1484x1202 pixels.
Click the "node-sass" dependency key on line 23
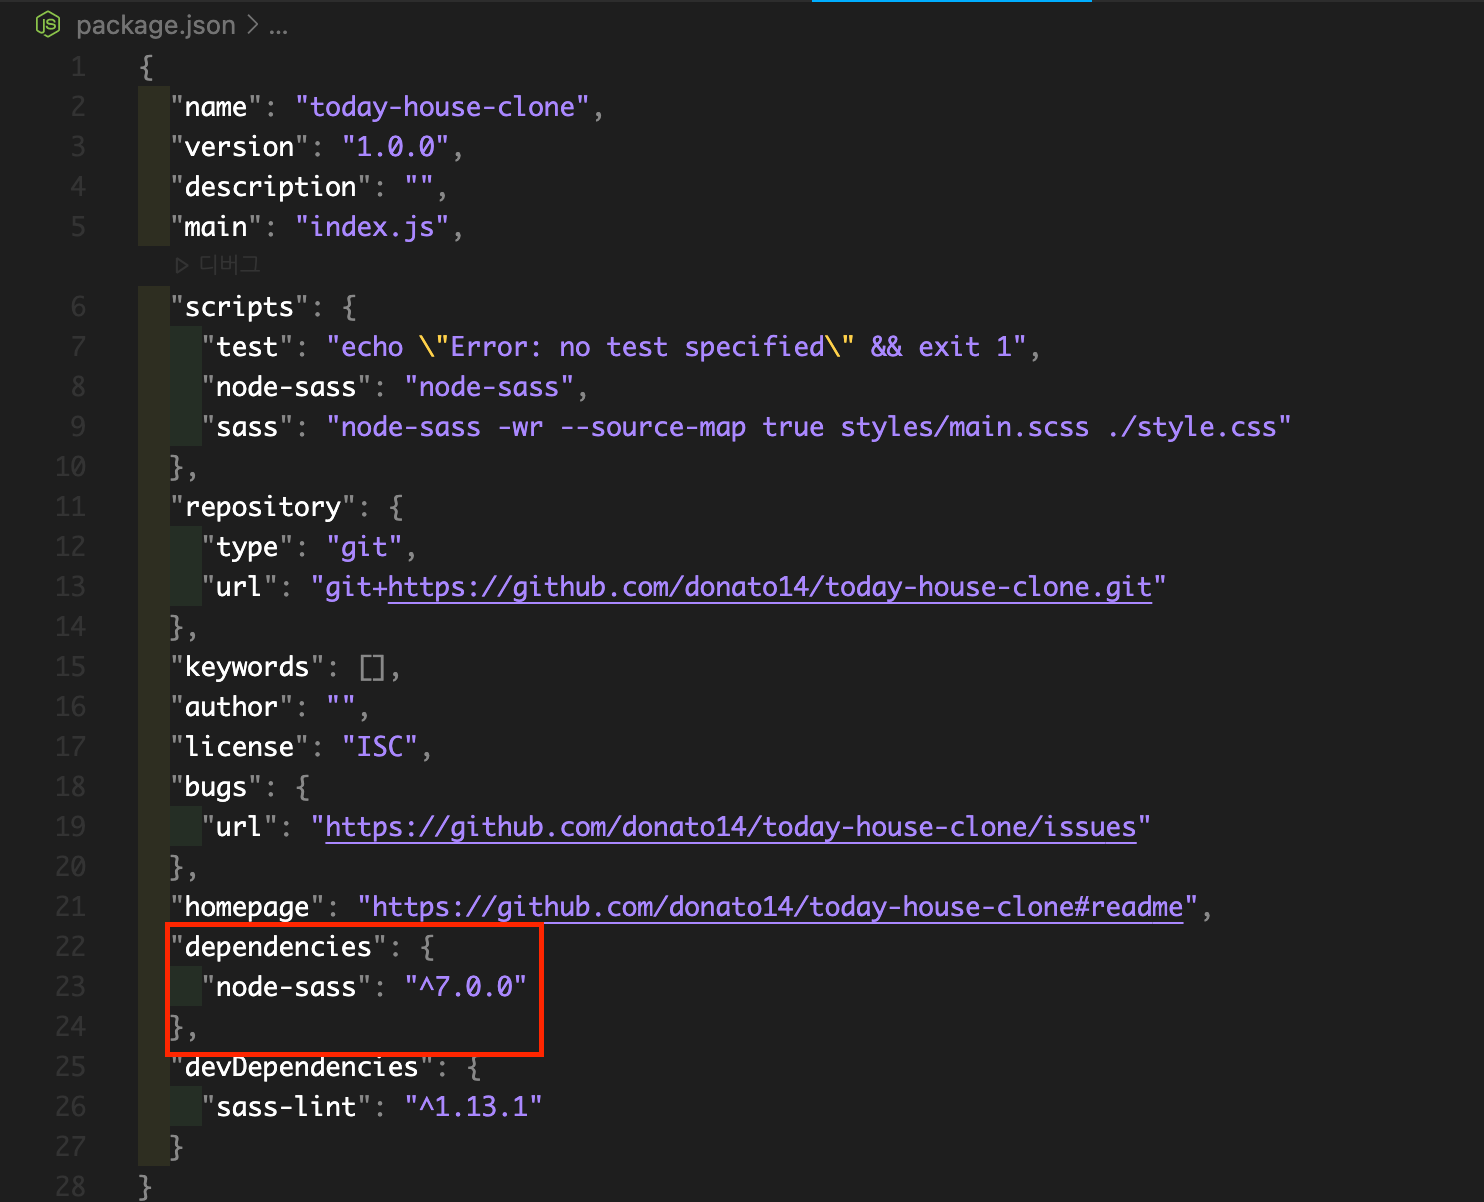pyautogui.click(x=286, y=987)
